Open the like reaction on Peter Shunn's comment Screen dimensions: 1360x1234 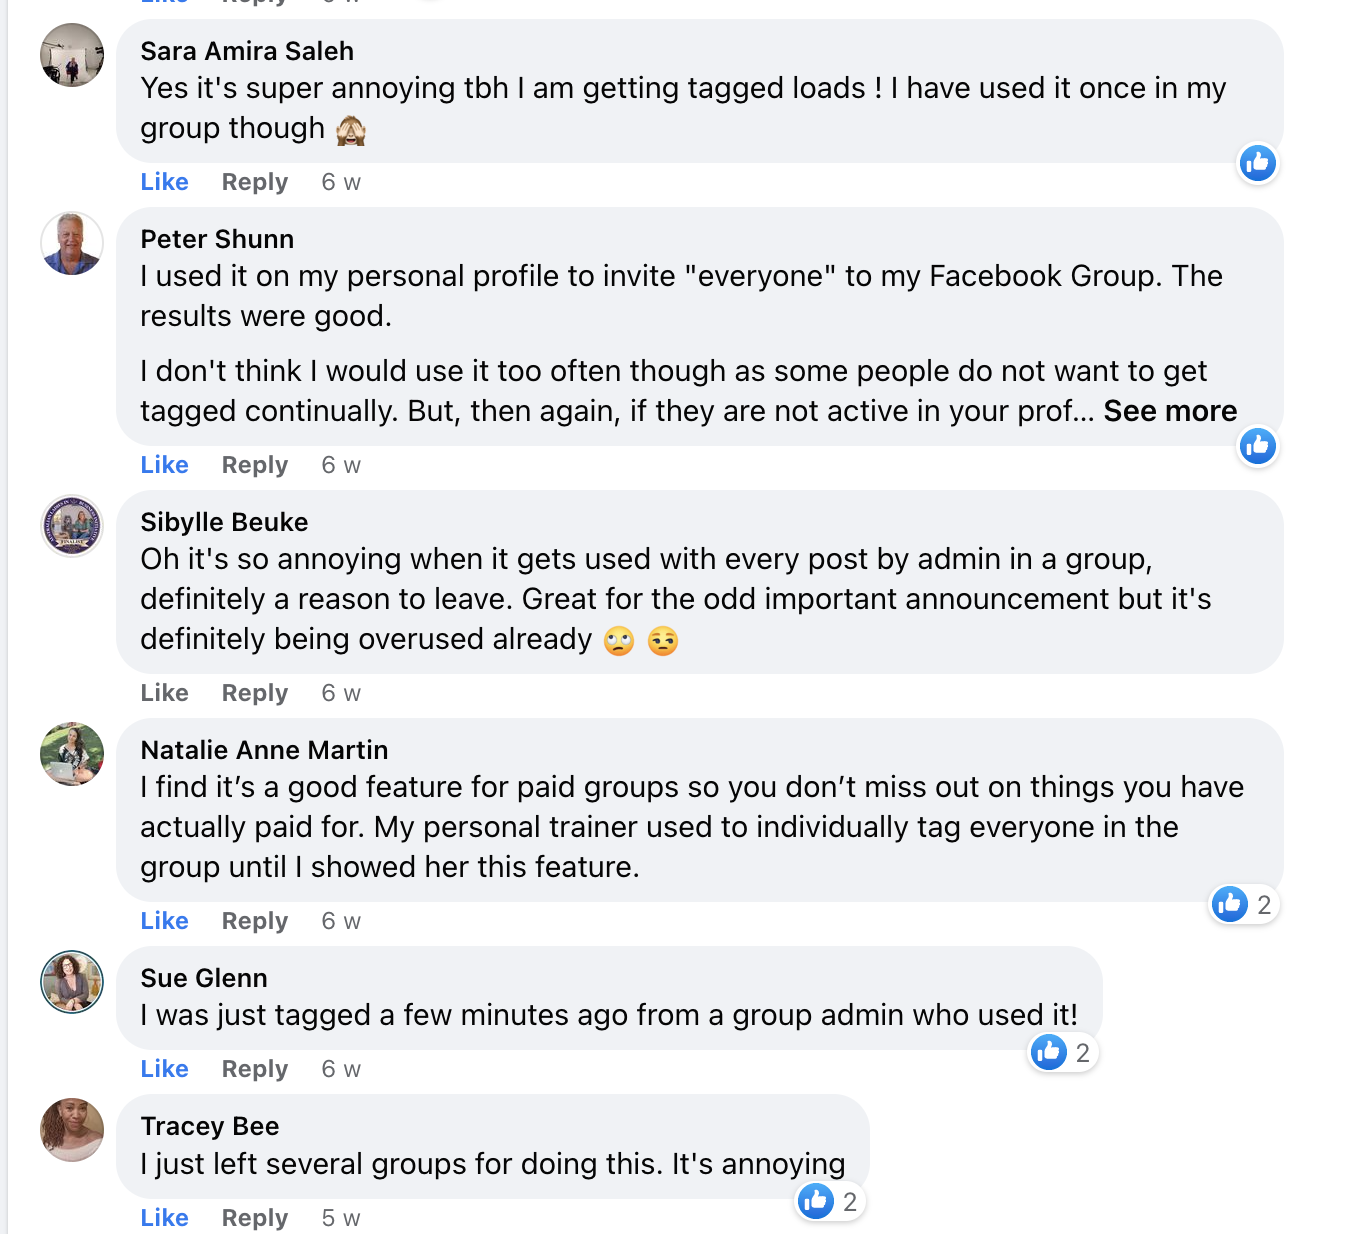(x=1257, y=446)
